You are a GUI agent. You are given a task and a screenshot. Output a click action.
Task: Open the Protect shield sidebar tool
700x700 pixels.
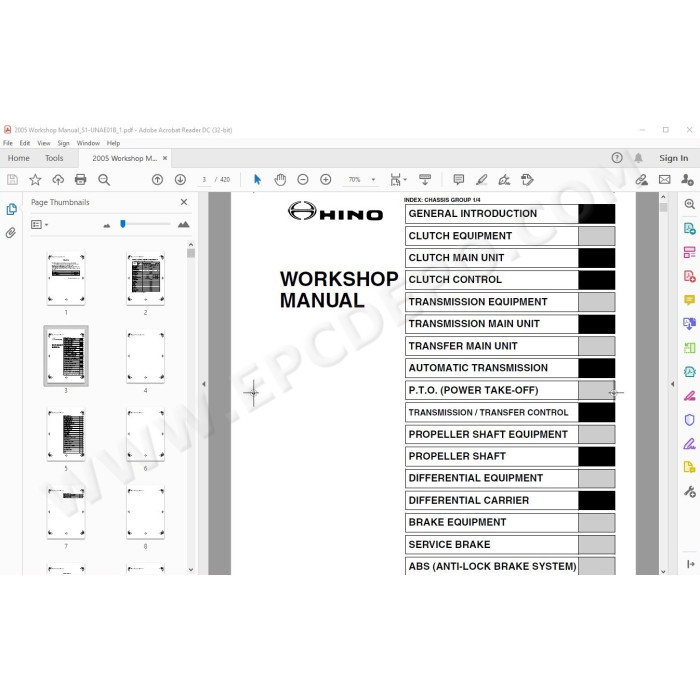point(690,420)
